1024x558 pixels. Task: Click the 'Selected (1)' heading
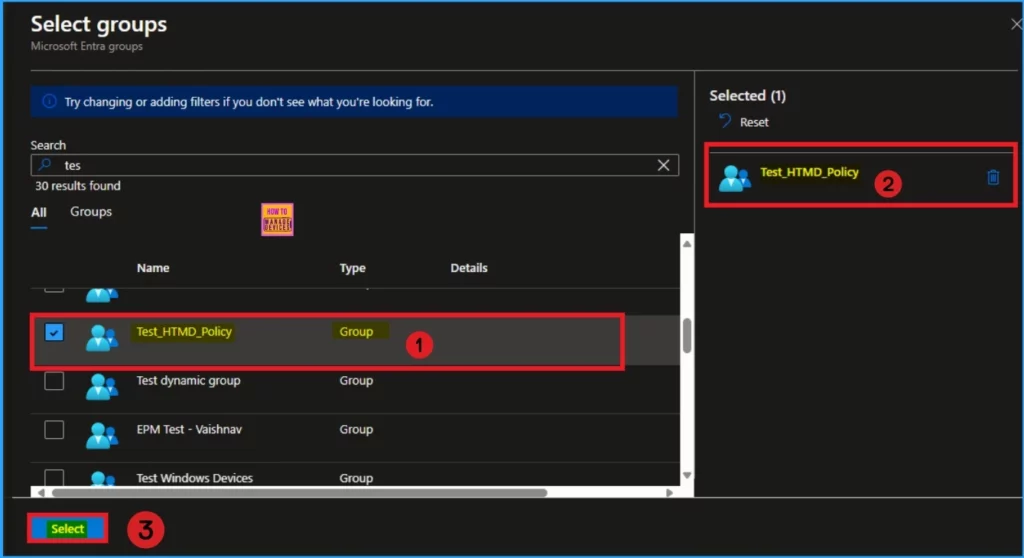point(748,95)
